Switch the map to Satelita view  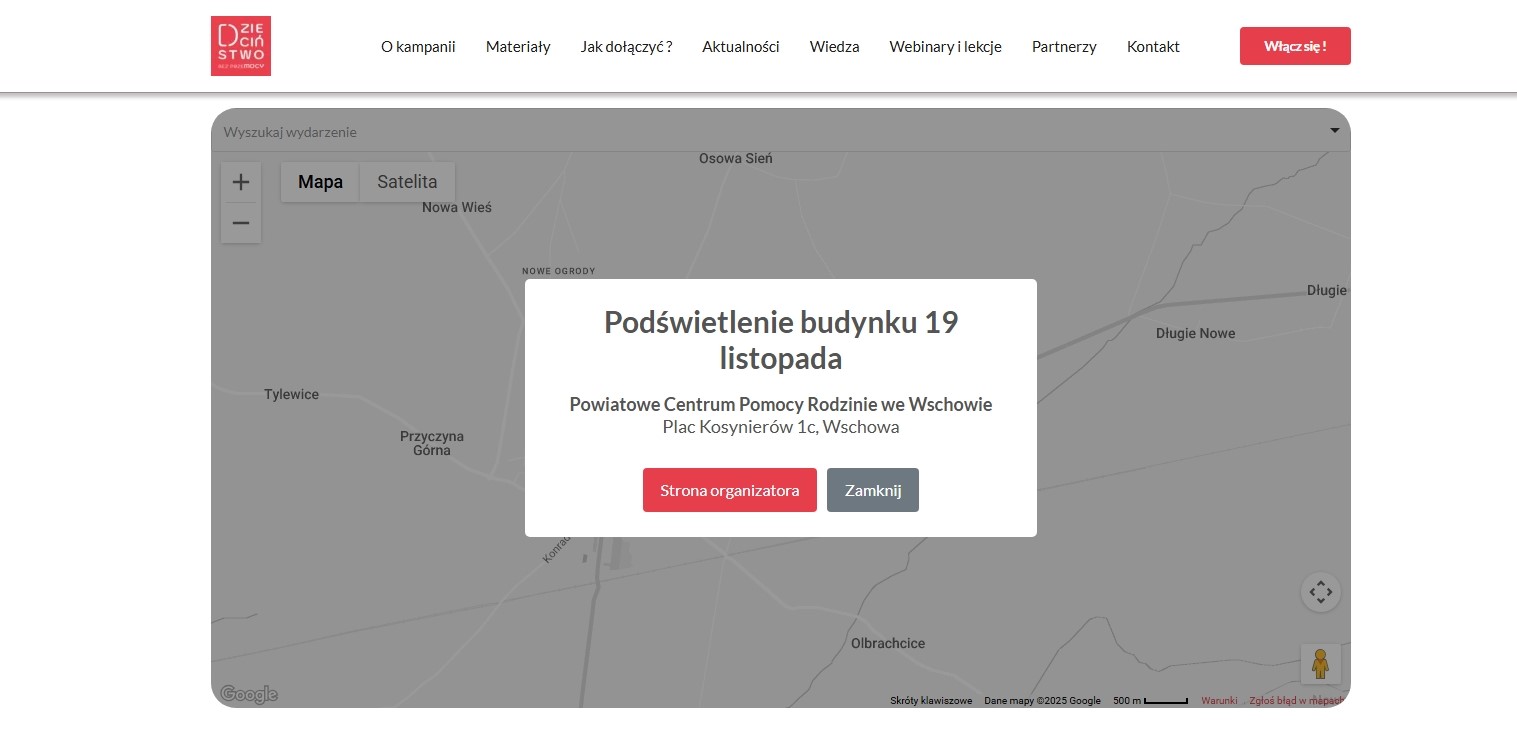coord(407,182)
